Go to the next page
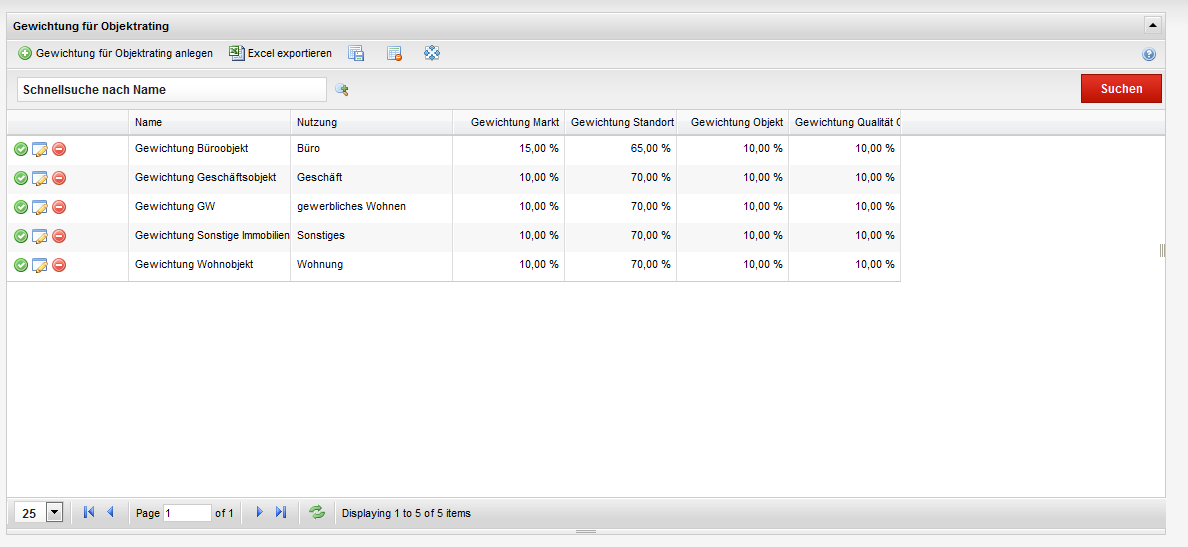This screenshot has height=547, width=1188. click(x=259, y=512)
